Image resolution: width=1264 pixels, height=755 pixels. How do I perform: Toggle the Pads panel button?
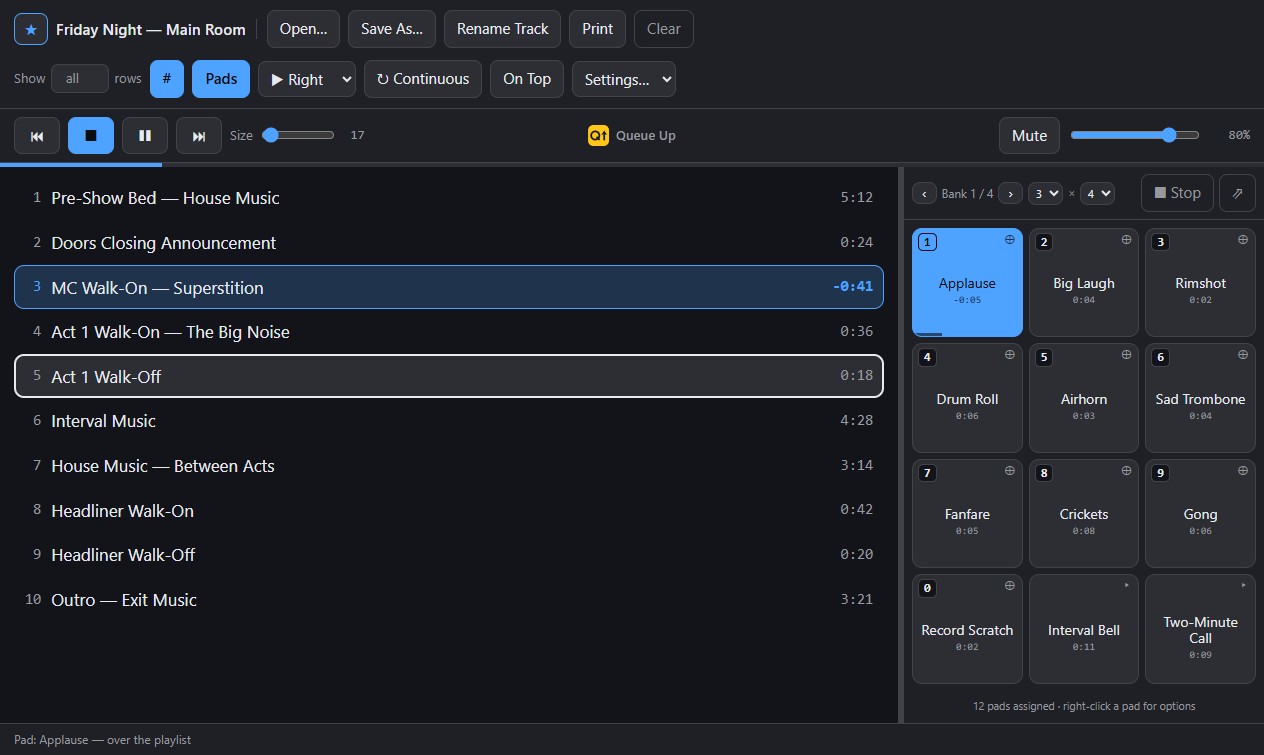tap(221, 79)
